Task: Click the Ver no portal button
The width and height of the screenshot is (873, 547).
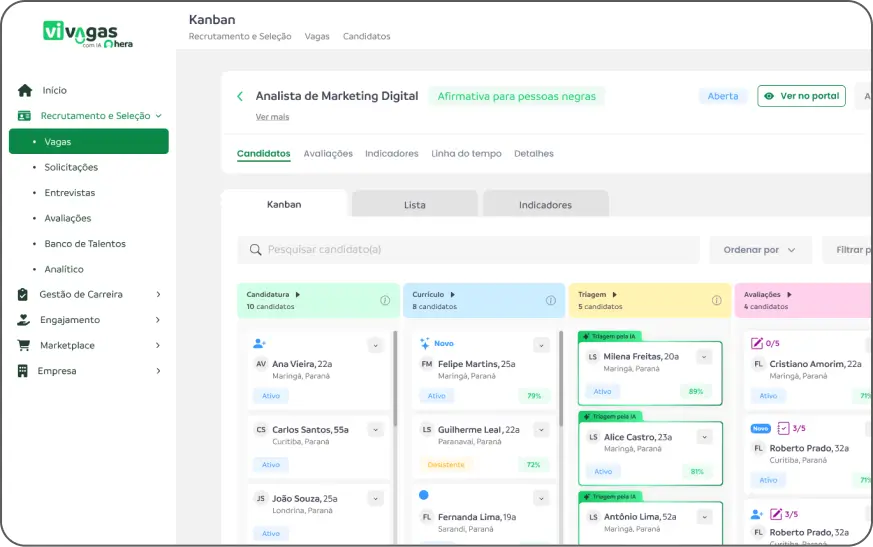Action: point(801,96)
